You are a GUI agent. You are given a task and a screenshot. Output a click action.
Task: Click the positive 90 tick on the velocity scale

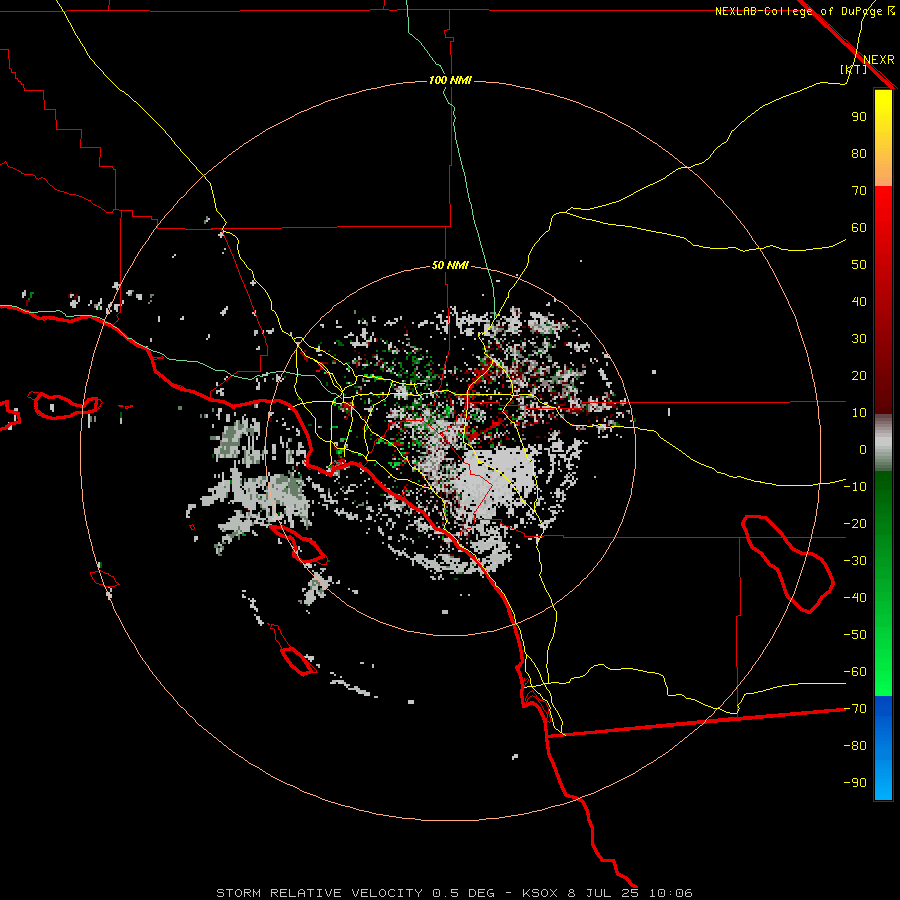859,117
